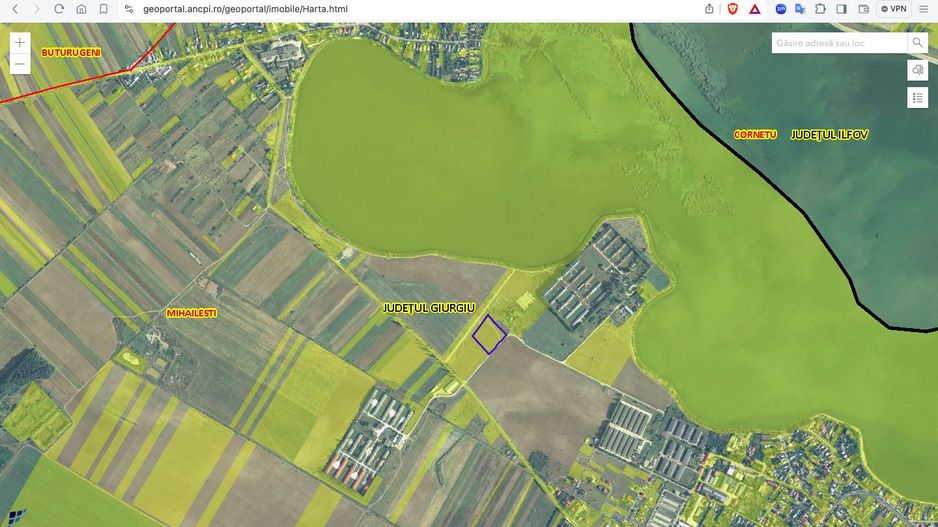This screenshot has width=938, height=527.
Task: Click the 'Găsire adresă sau loc' search field
Action: click(x=838, y=43)
